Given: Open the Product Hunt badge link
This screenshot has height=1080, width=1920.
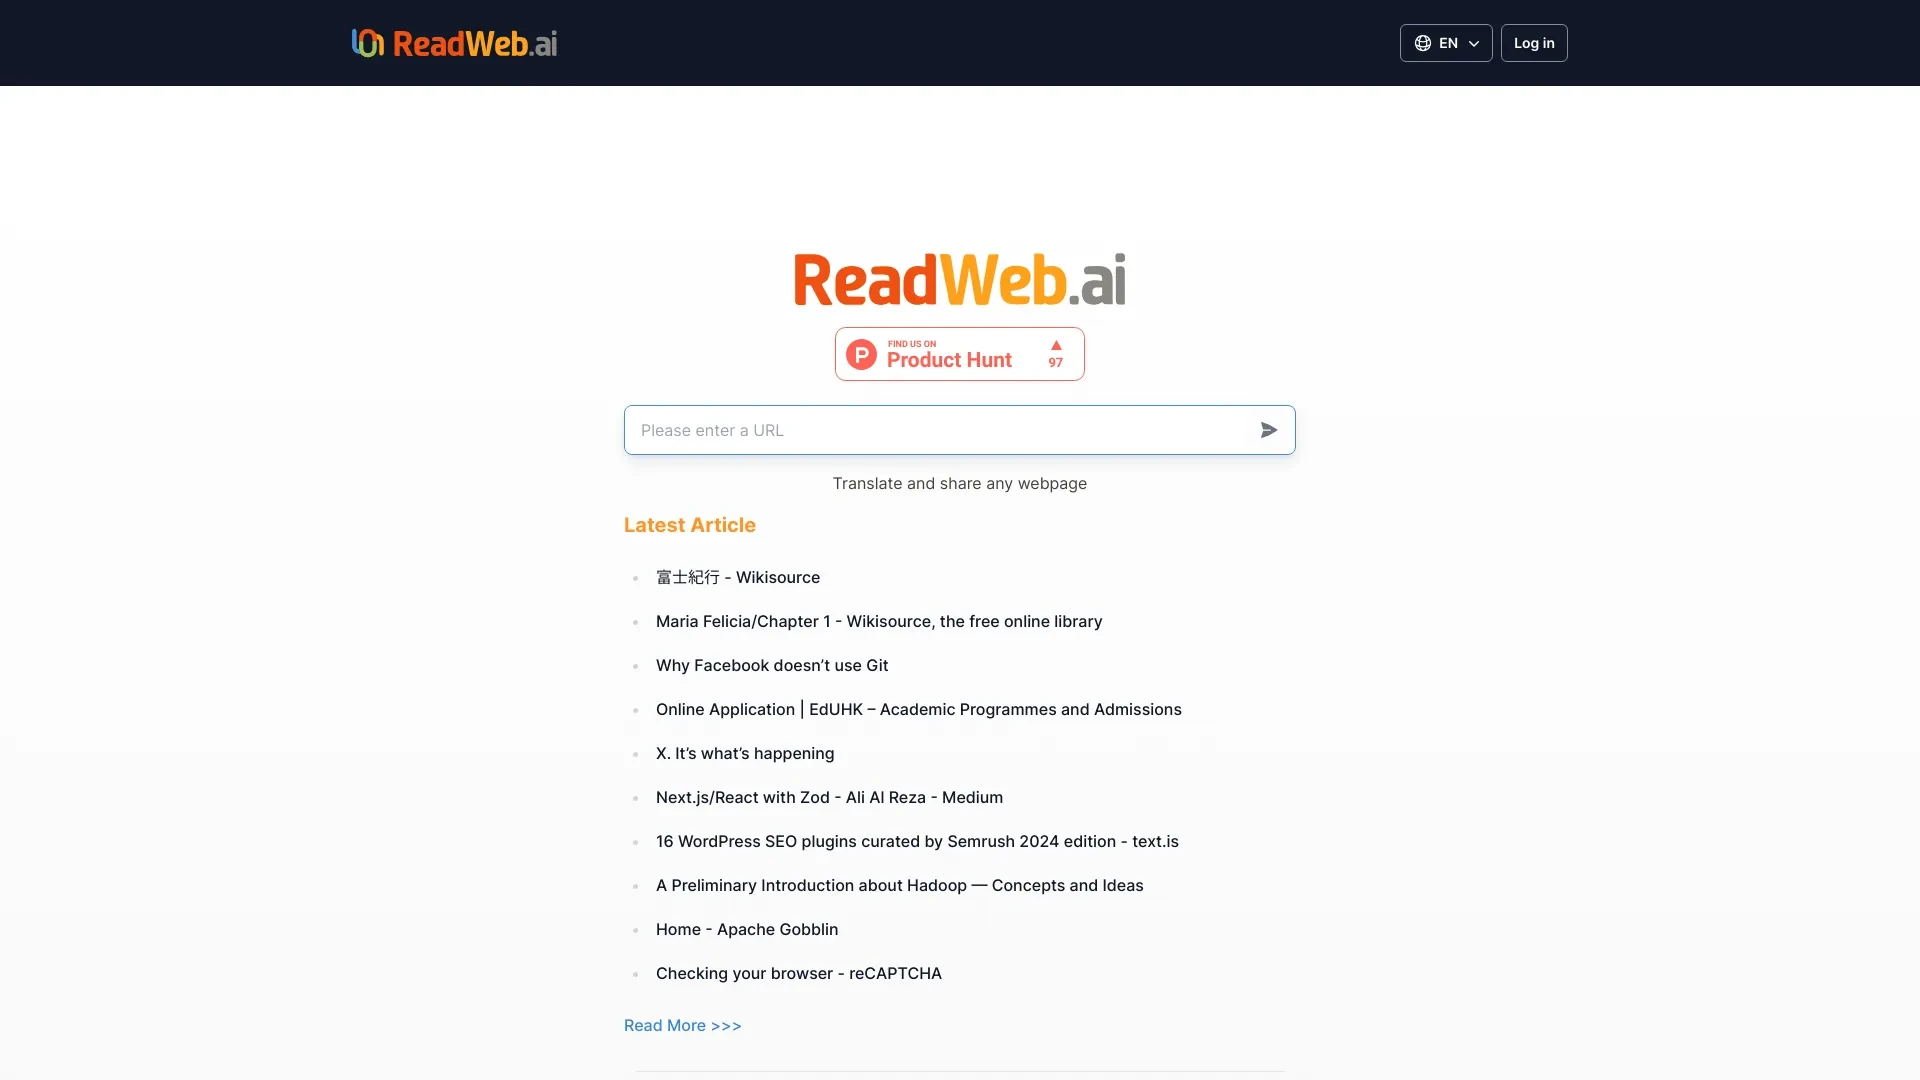Looking at the screenshot, I should tap(959, 352).
